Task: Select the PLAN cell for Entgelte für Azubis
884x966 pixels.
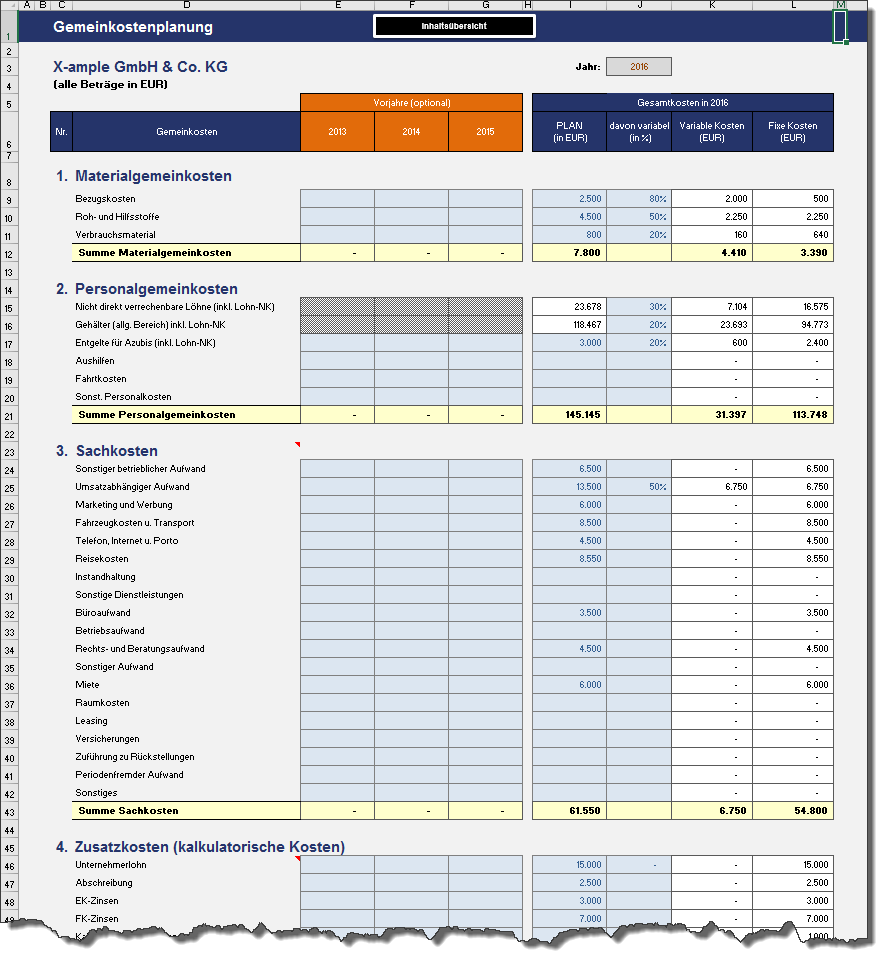Action: [x=569, y=343]
